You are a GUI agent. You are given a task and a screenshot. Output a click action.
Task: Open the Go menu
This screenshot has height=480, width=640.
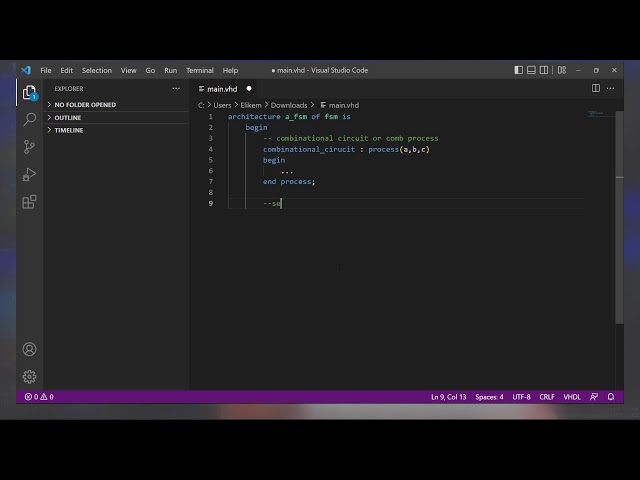tap(150, 70)
